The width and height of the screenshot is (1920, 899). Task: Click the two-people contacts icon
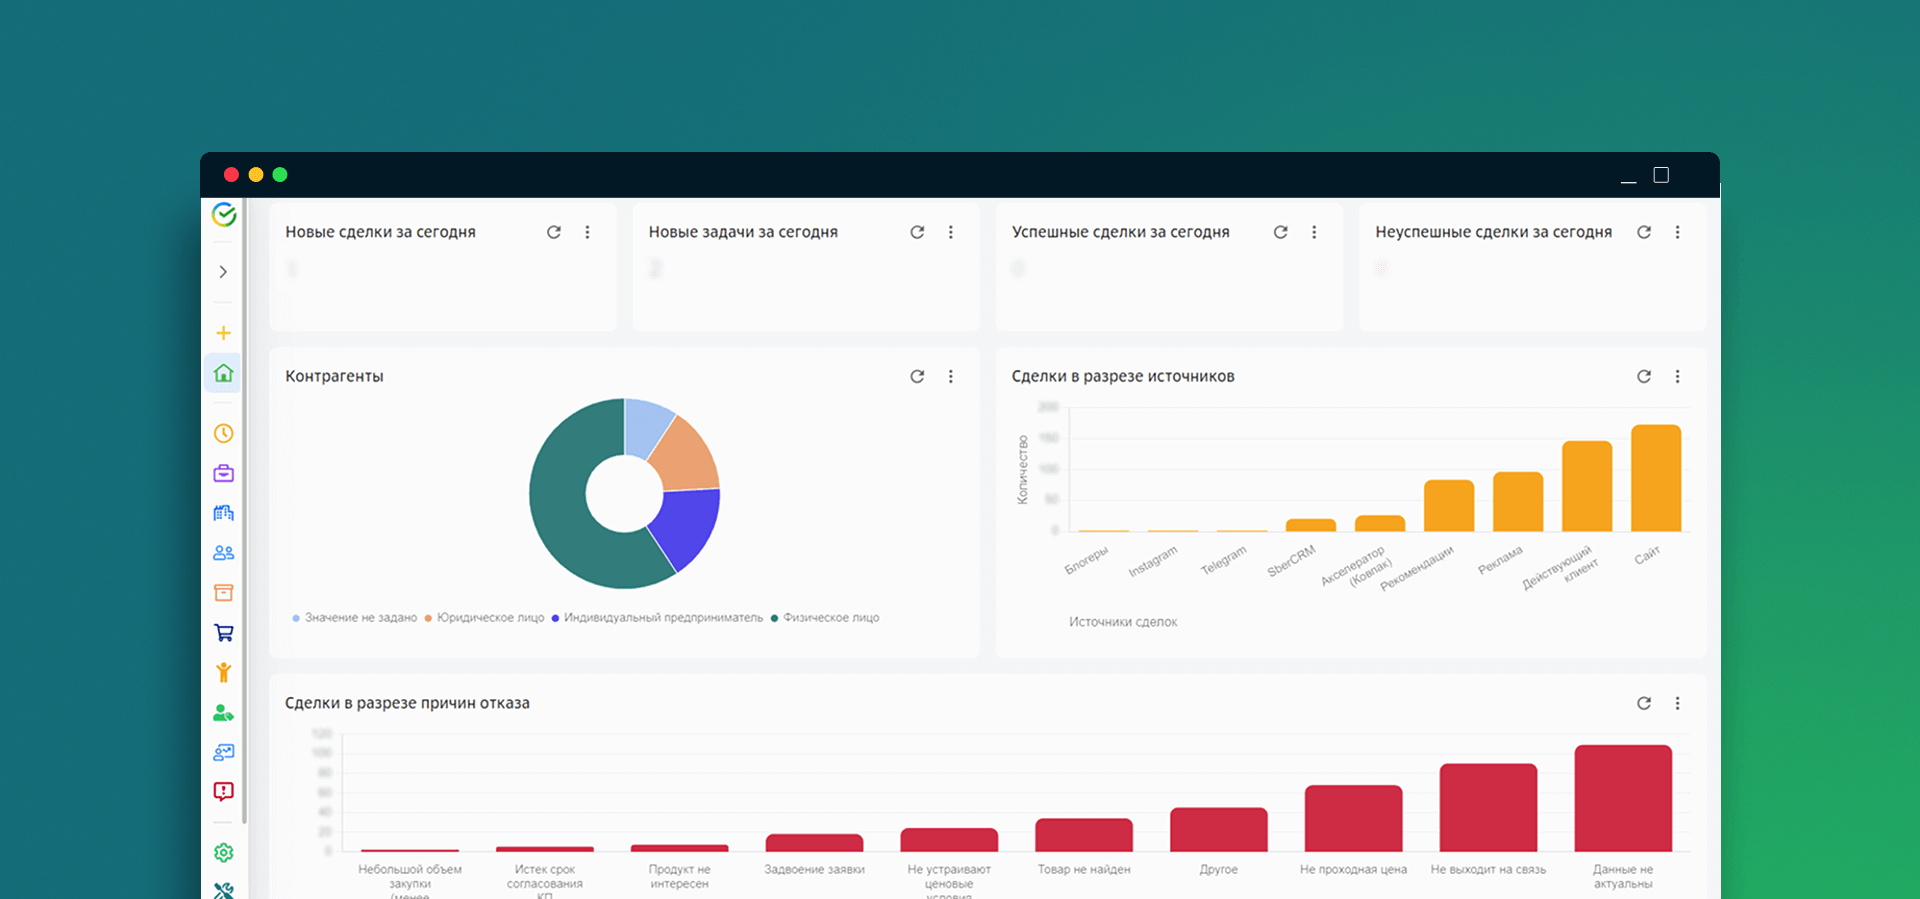tap(223, 553)
